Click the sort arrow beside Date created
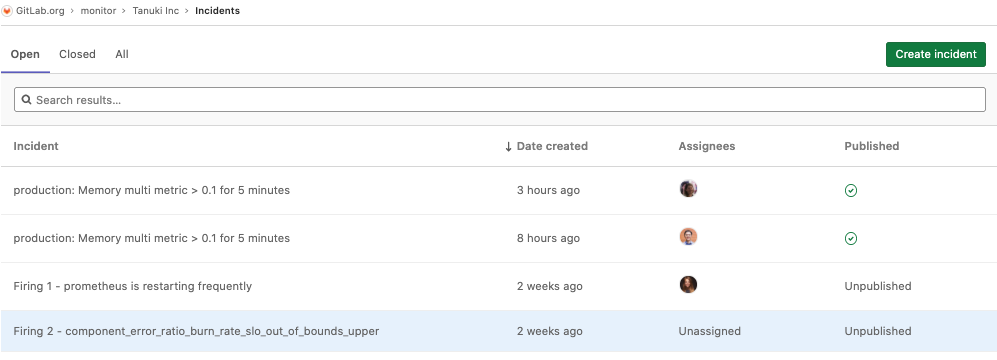 coord(508,146)
